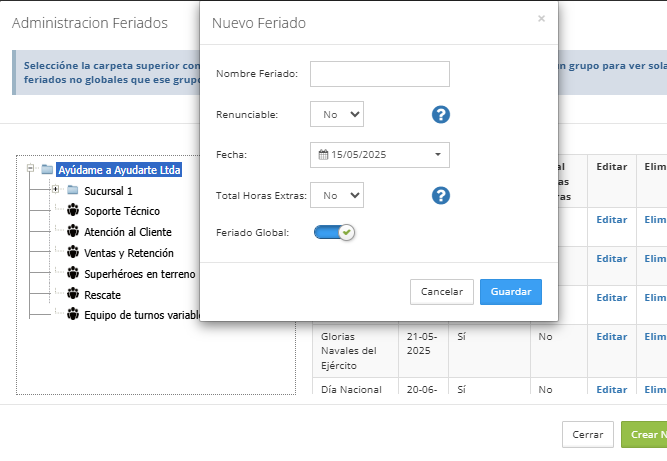The width and height of the screenshot is (667, 461).
Task: Select Atención al Cliente group
Action: tap(128, 232)
